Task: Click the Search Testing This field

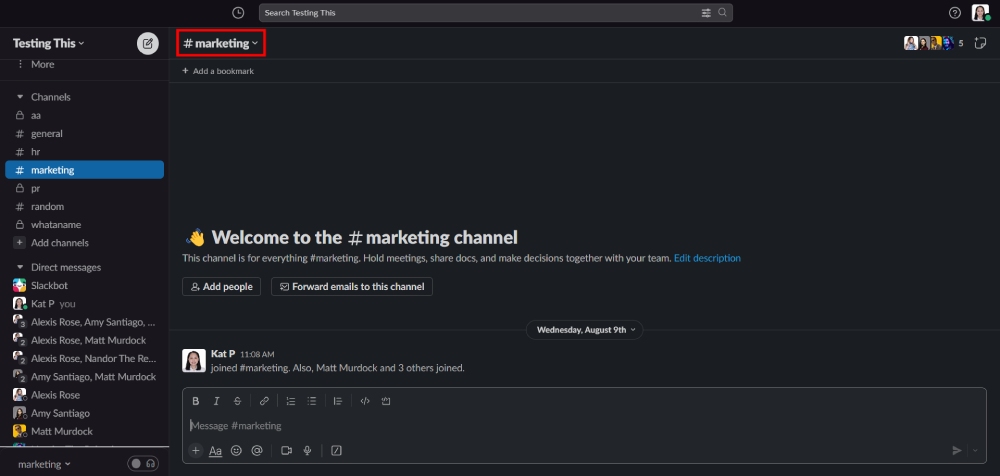Action: click(496, 13)
